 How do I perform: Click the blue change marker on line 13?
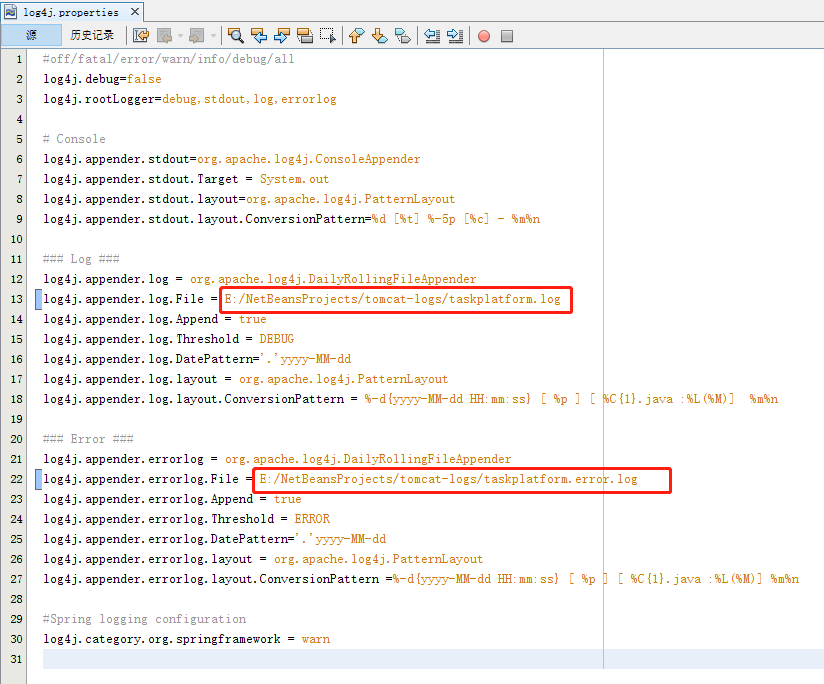pos(38,299)
